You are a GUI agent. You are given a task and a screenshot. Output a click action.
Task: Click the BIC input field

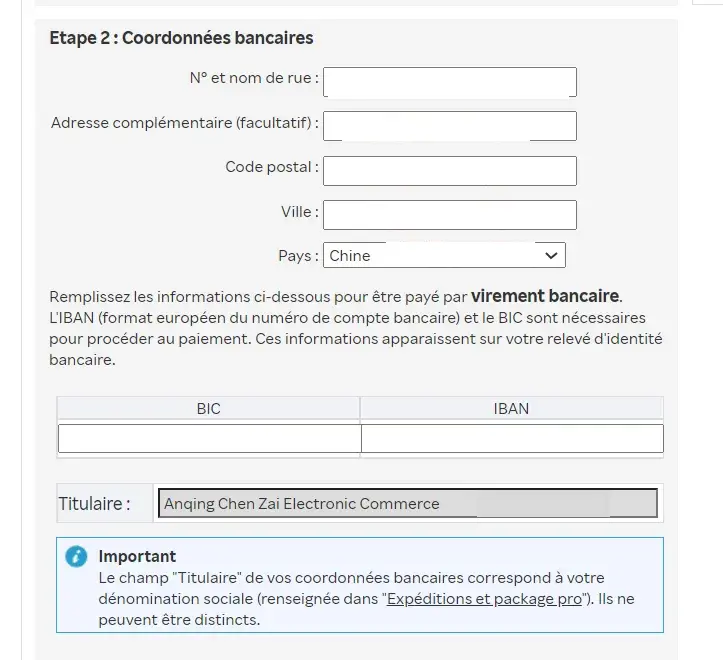click(x=209, y=439)
